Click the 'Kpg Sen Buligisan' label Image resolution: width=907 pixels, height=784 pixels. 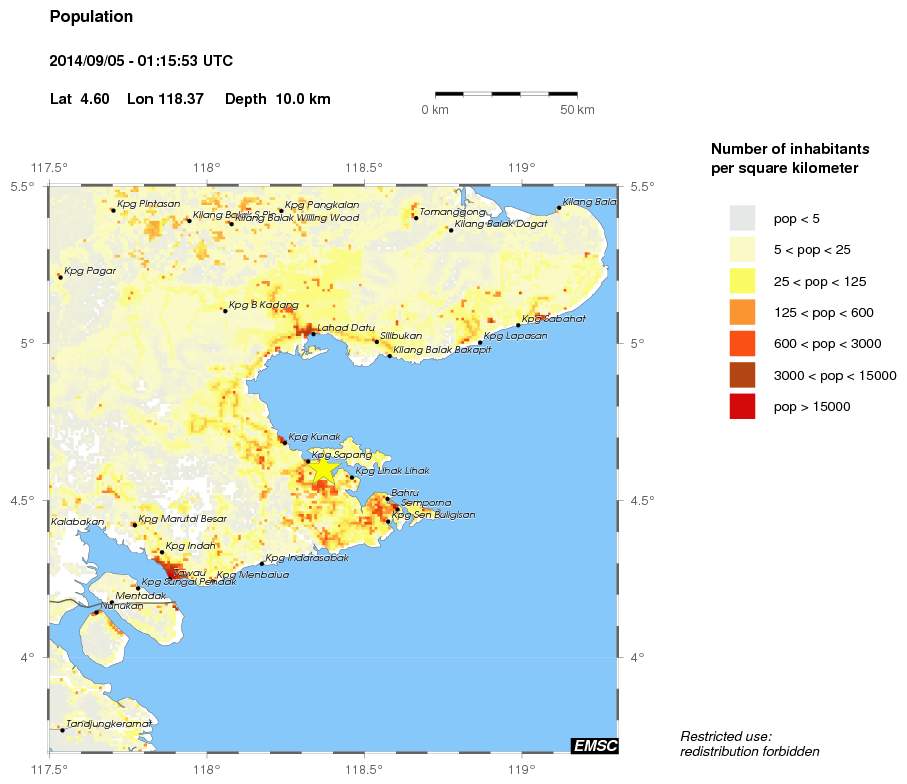click(434, 515)
